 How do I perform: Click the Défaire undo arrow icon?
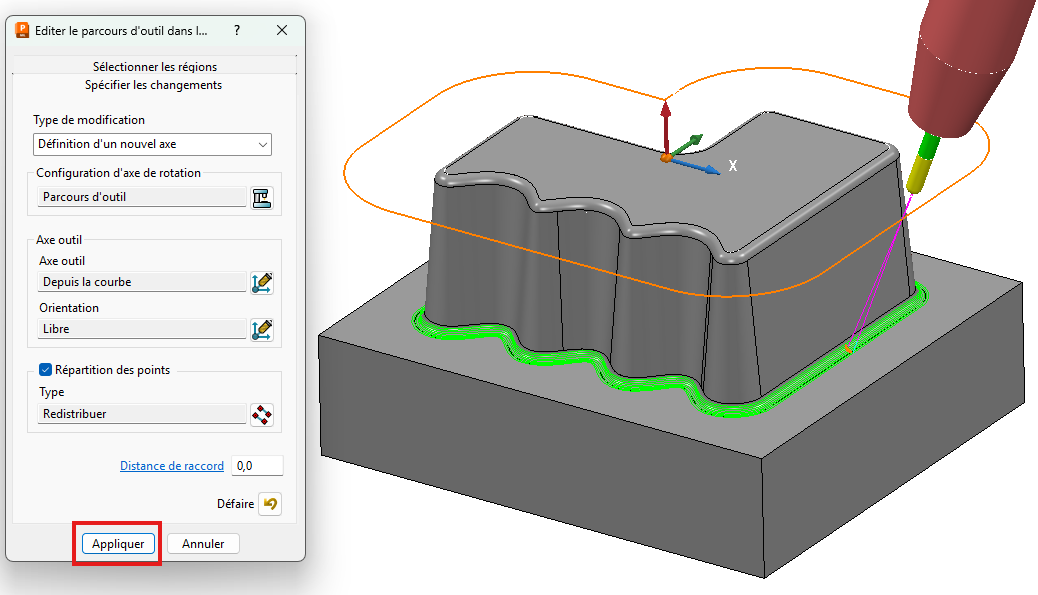click(x=270, y=504)
